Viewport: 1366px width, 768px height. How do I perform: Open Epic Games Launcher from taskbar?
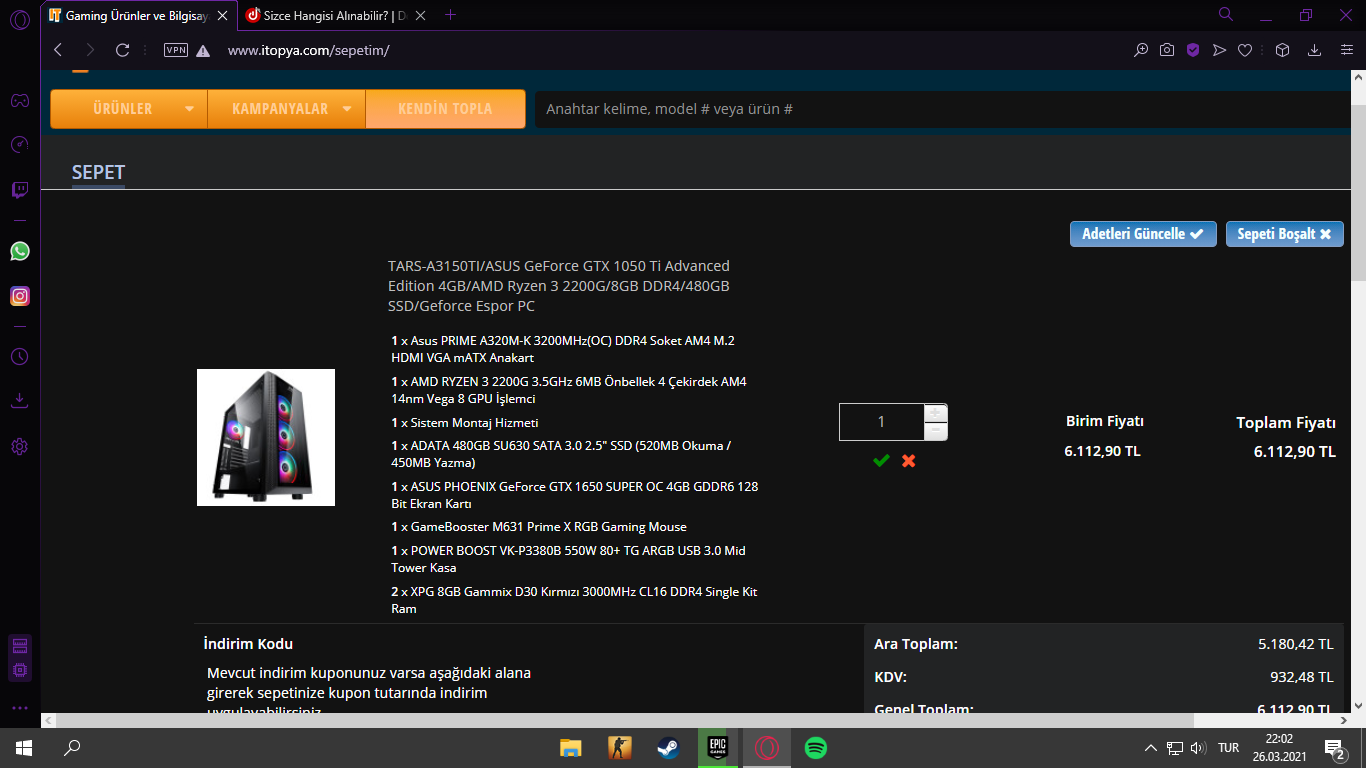(717, 748)
